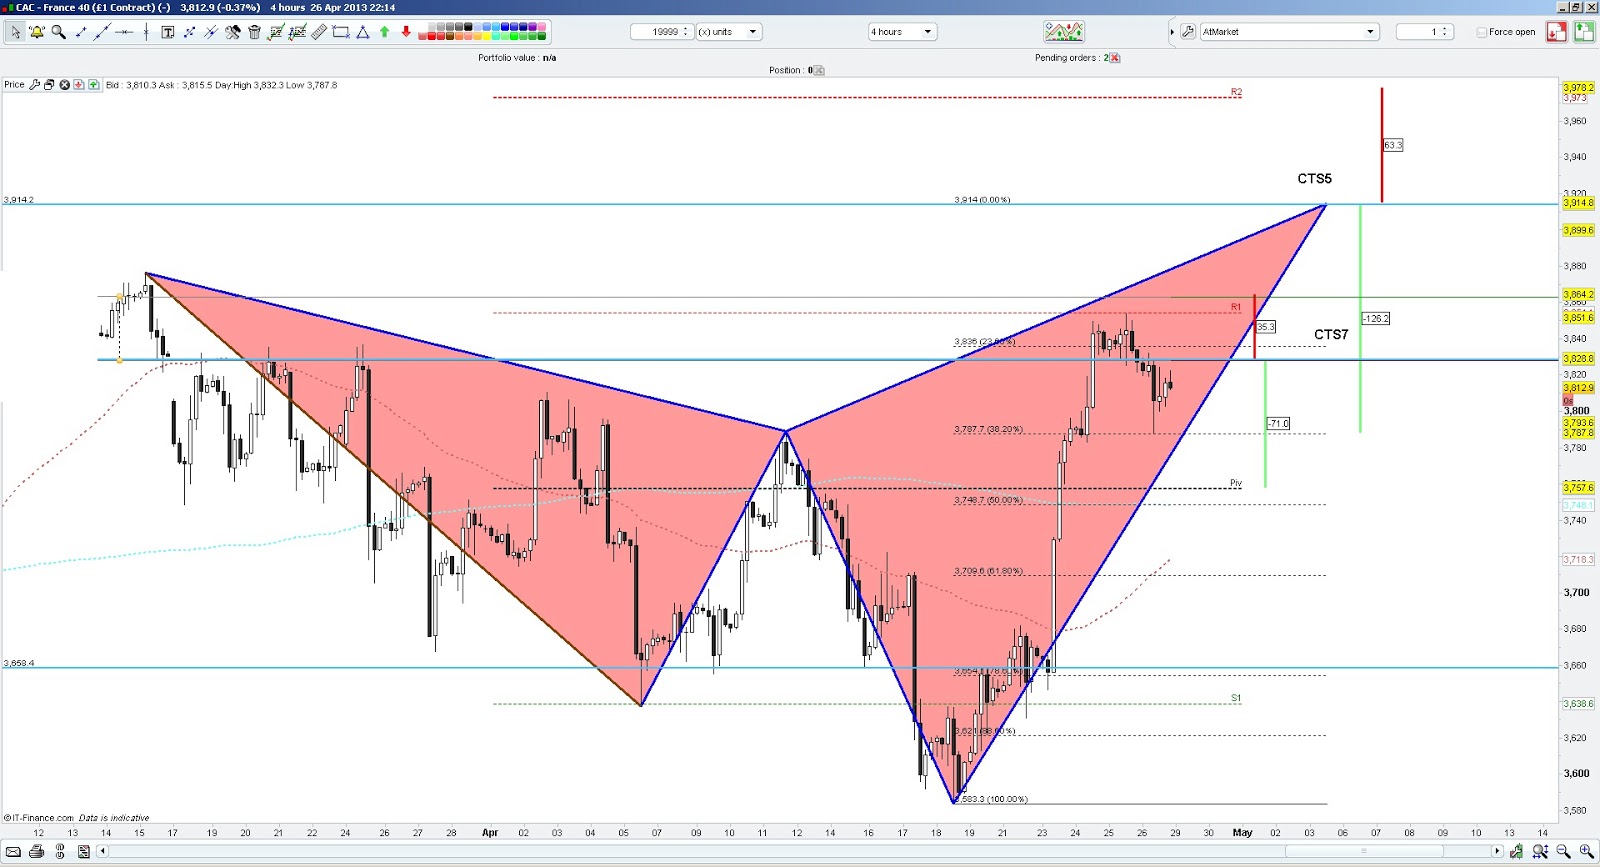
Task: Click the CTS7 chart label
Action: (1331, 335)
